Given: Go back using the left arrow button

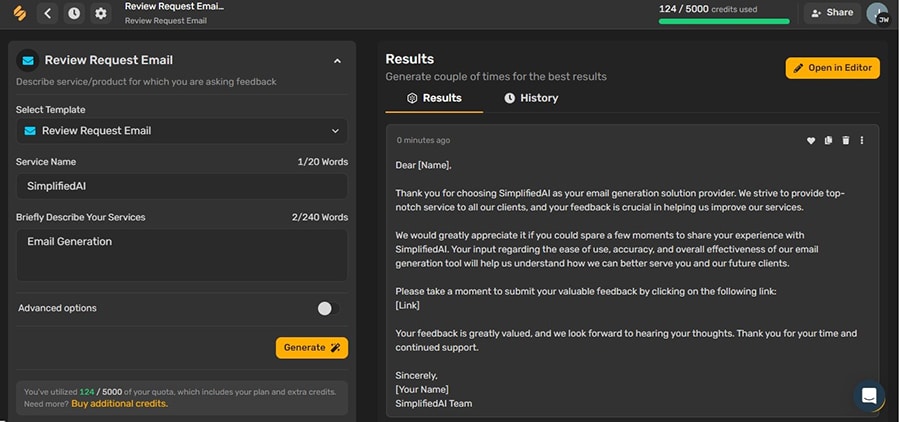Looking at the screenshot, I should tap(48, 13).
